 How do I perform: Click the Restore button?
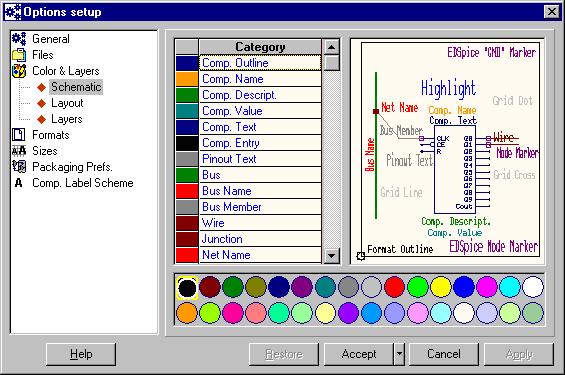click(x=284, y=354)
